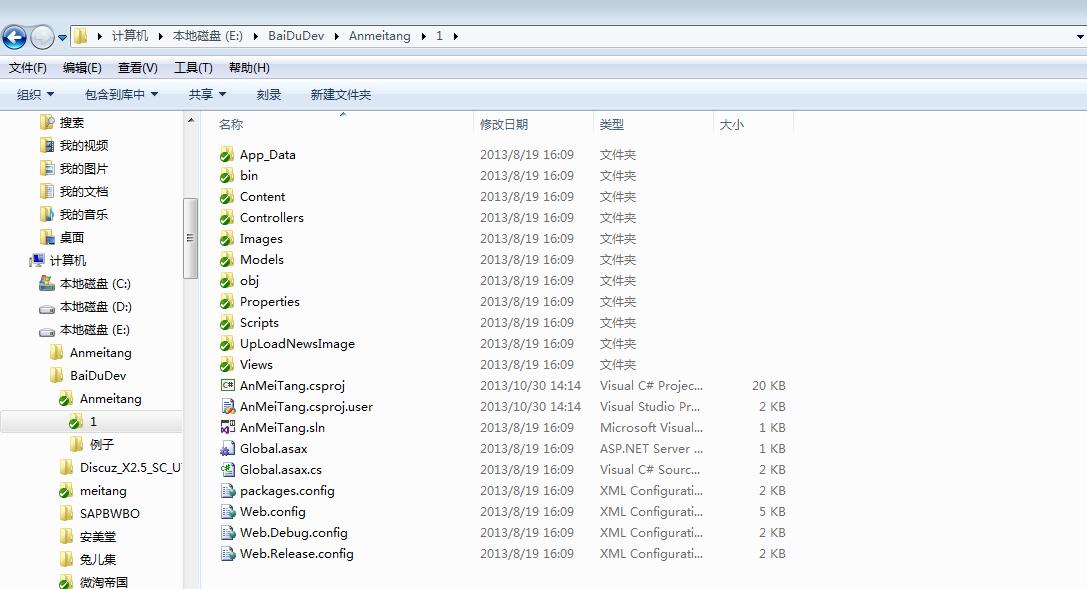Click the 刻录 burn button
The width and height of the screenshot is (1087, 589).
269,95
